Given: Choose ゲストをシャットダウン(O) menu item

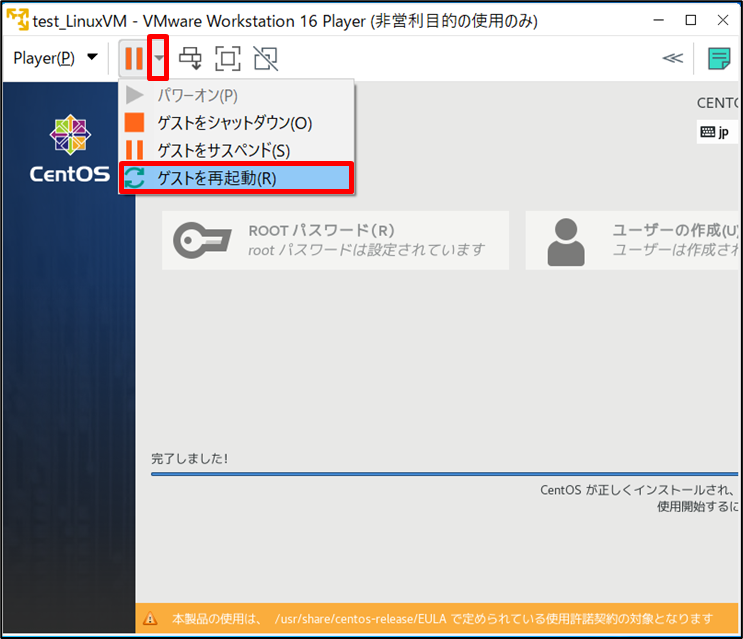Looking at the screenshot, I should pyautogui.click(x=236, y=123).
